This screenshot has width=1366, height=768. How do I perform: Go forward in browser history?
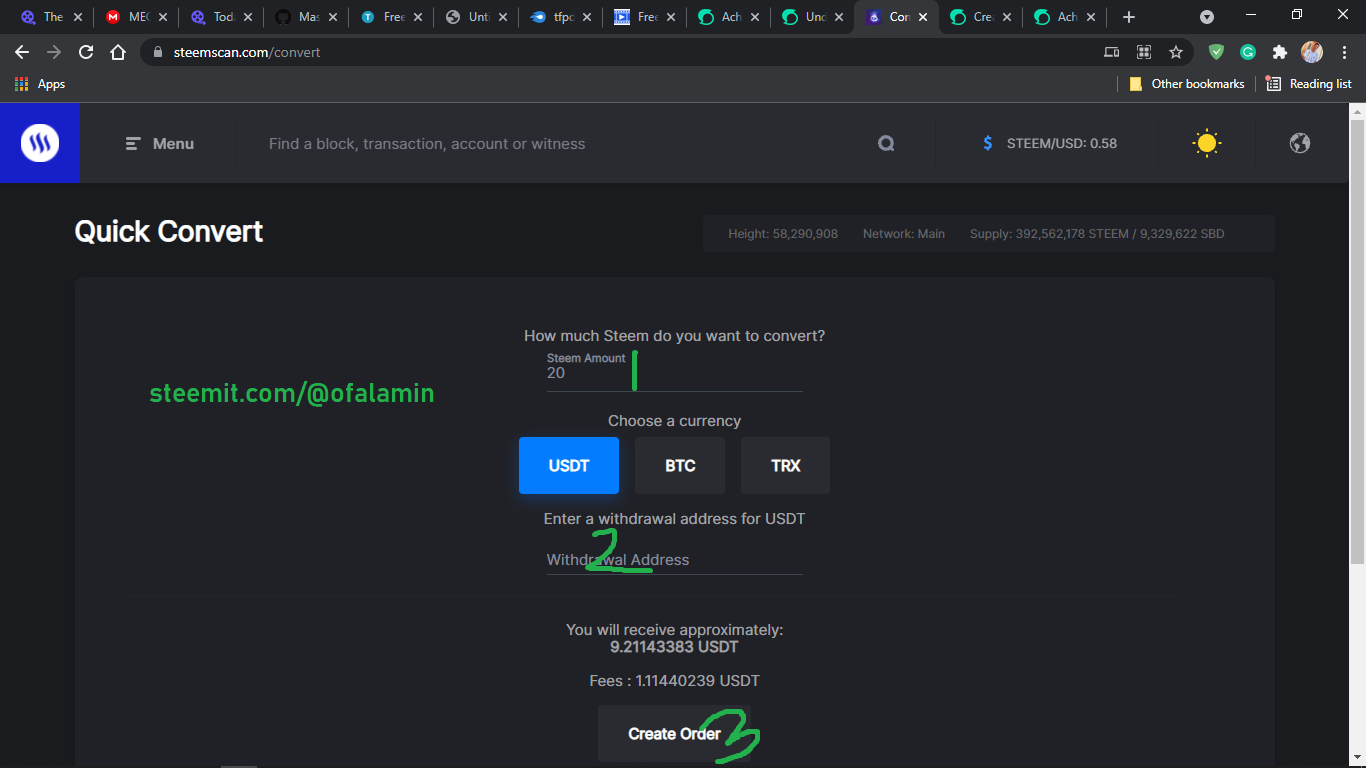[54, 52]
